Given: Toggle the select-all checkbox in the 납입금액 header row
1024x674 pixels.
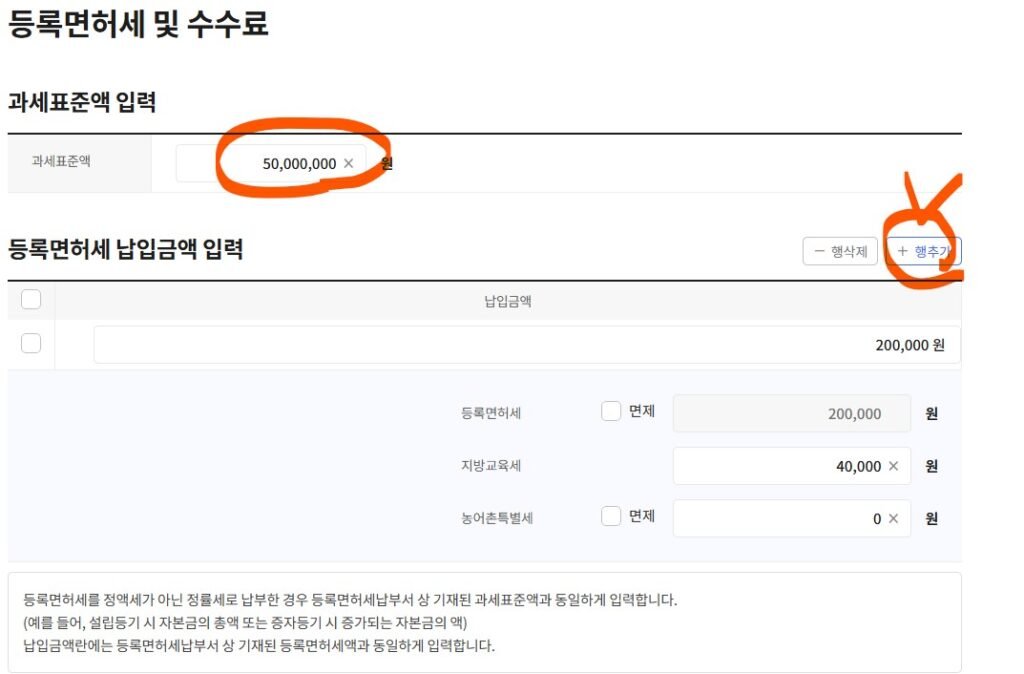Looking at the screenshot, I should [31, 299].
